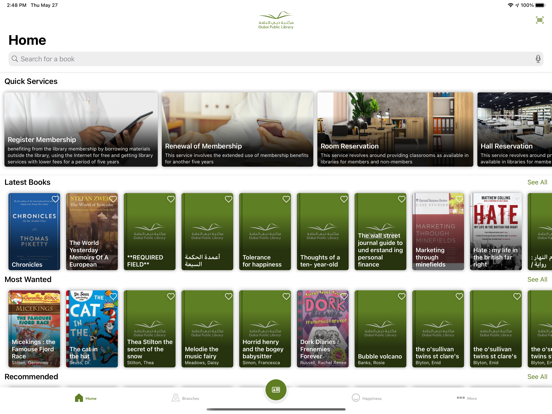Open Melodie the music fairy card
Viewport: 552px width, 414px height.
click(207, 328)
